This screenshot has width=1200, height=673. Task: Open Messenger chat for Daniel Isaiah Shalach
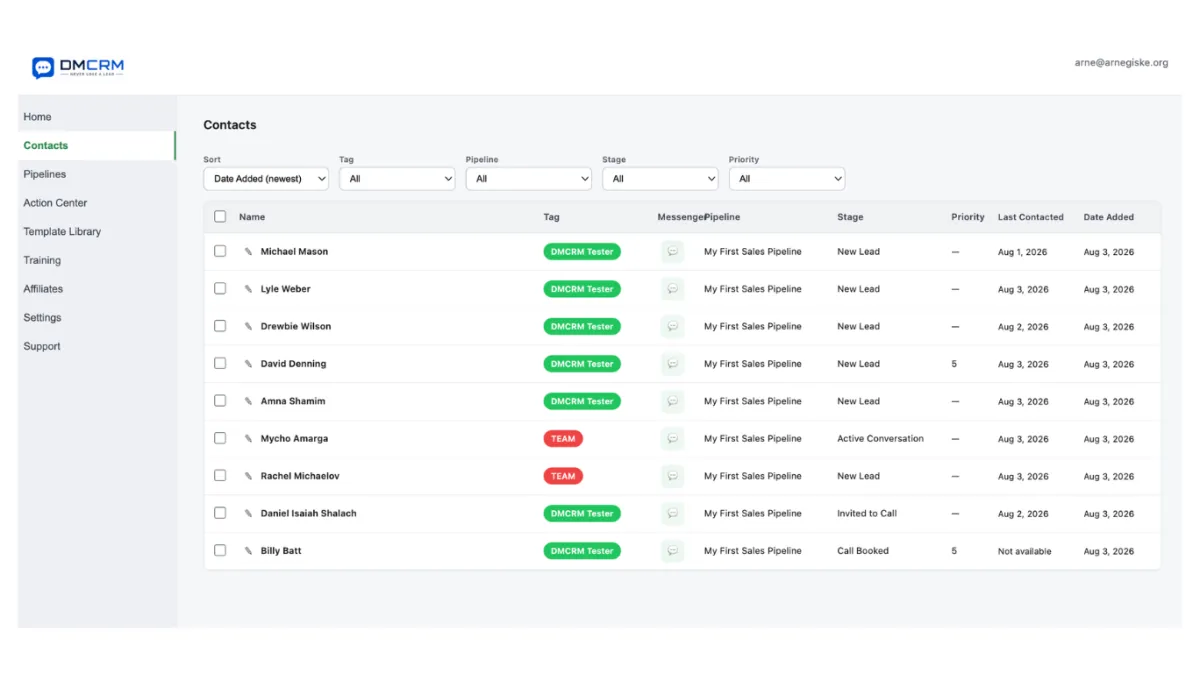click(673, 514)
